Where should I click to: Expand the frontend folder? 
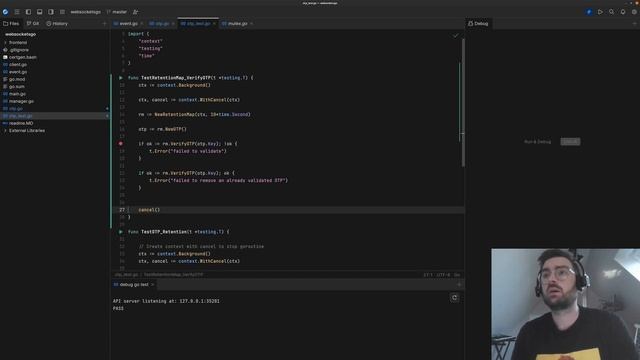[x=5, y=42]
